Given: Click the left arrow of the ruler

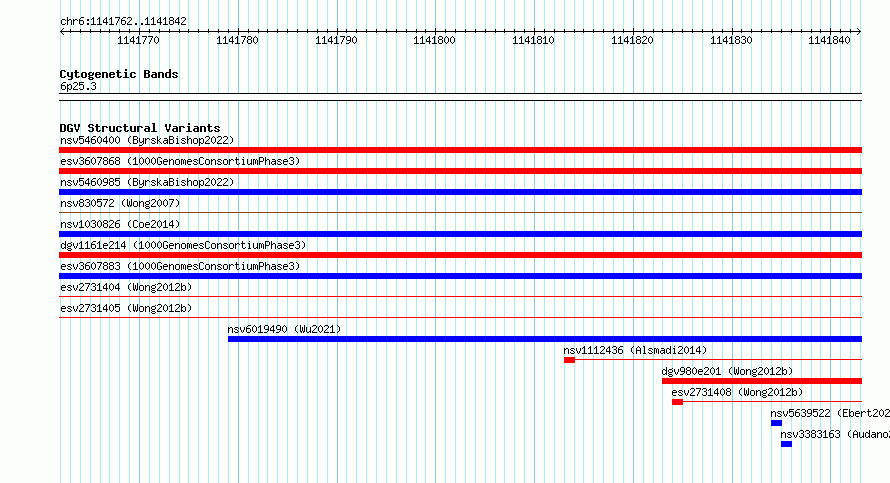Looking at the screenshot, I should (62, 32).
